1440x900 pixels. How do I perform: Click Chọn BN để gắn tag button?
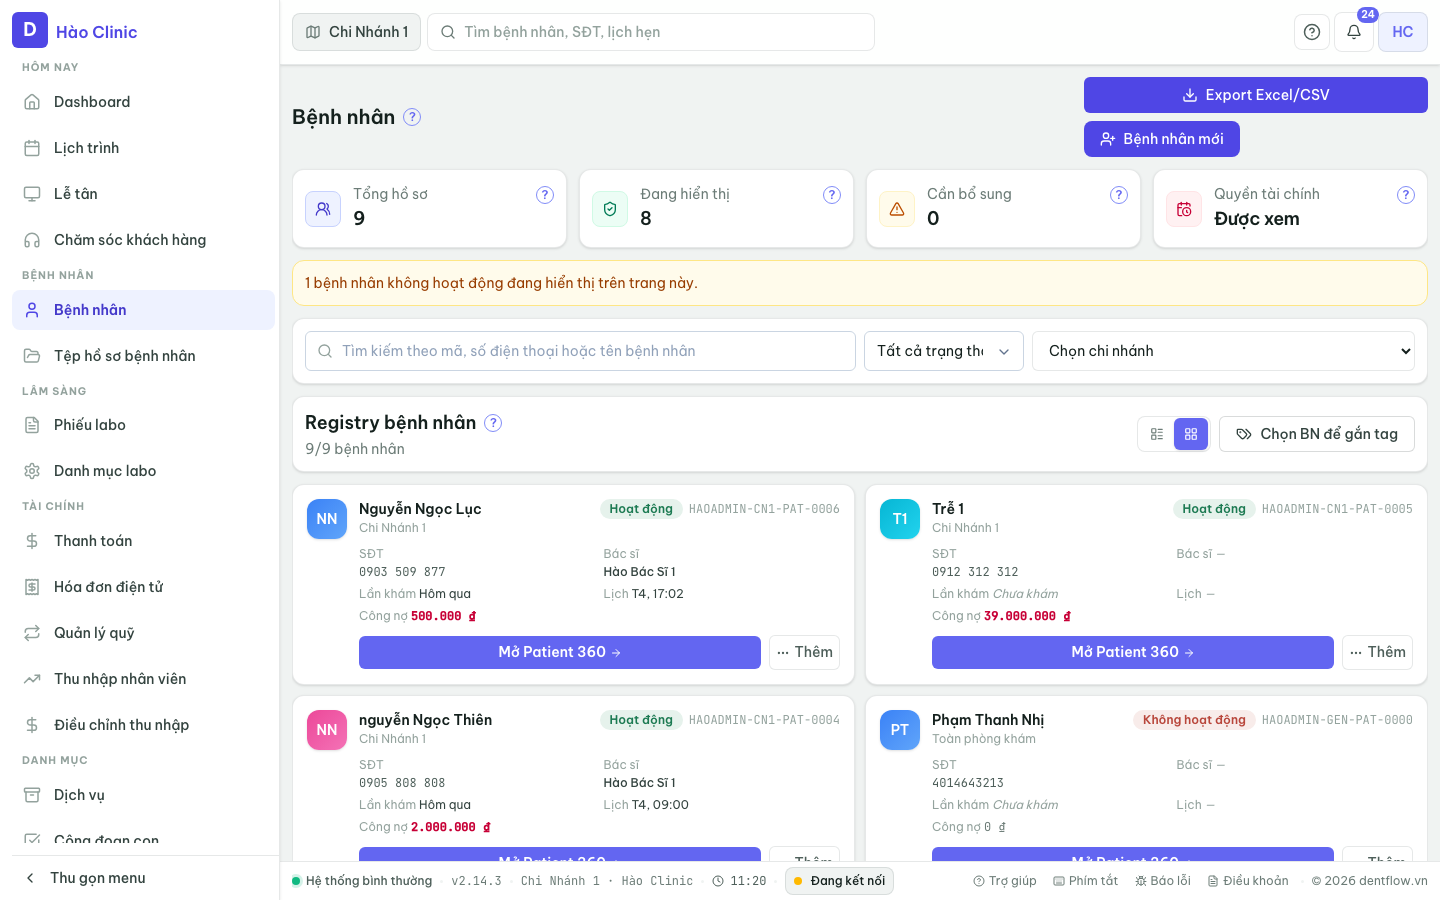click(x=1317, y=434)
